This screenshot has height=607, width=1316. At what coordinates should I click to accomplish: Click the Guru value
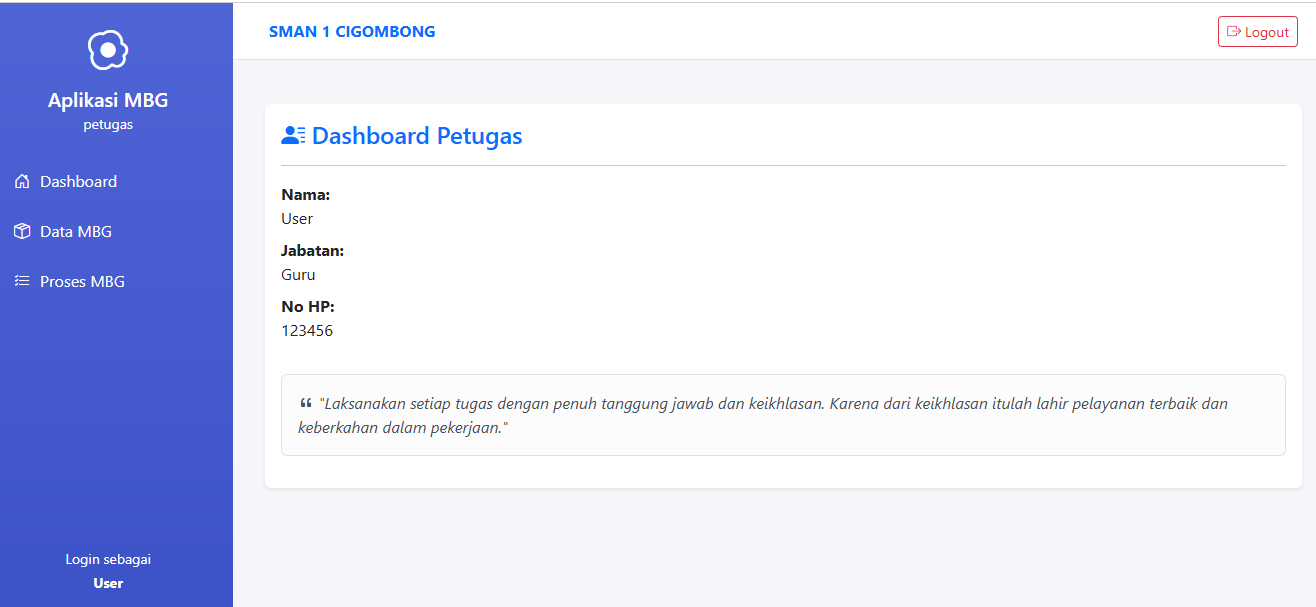(298, 275)
